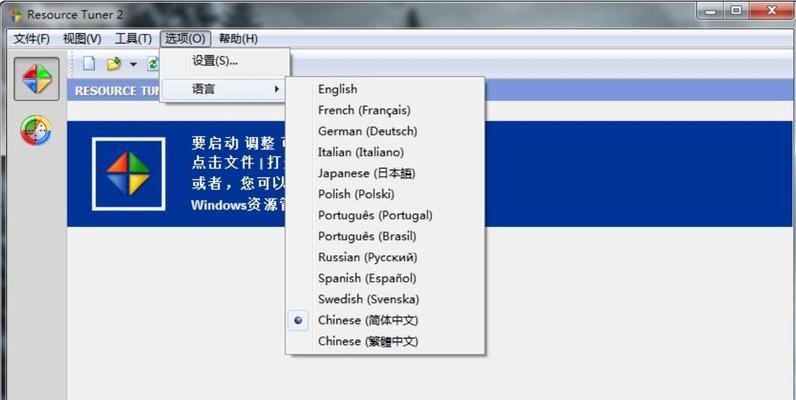The height and width of the screenshot is (400, 796).
Task: Choose 设置(S)... from the options menu
Action: click(x=225, y=61)
